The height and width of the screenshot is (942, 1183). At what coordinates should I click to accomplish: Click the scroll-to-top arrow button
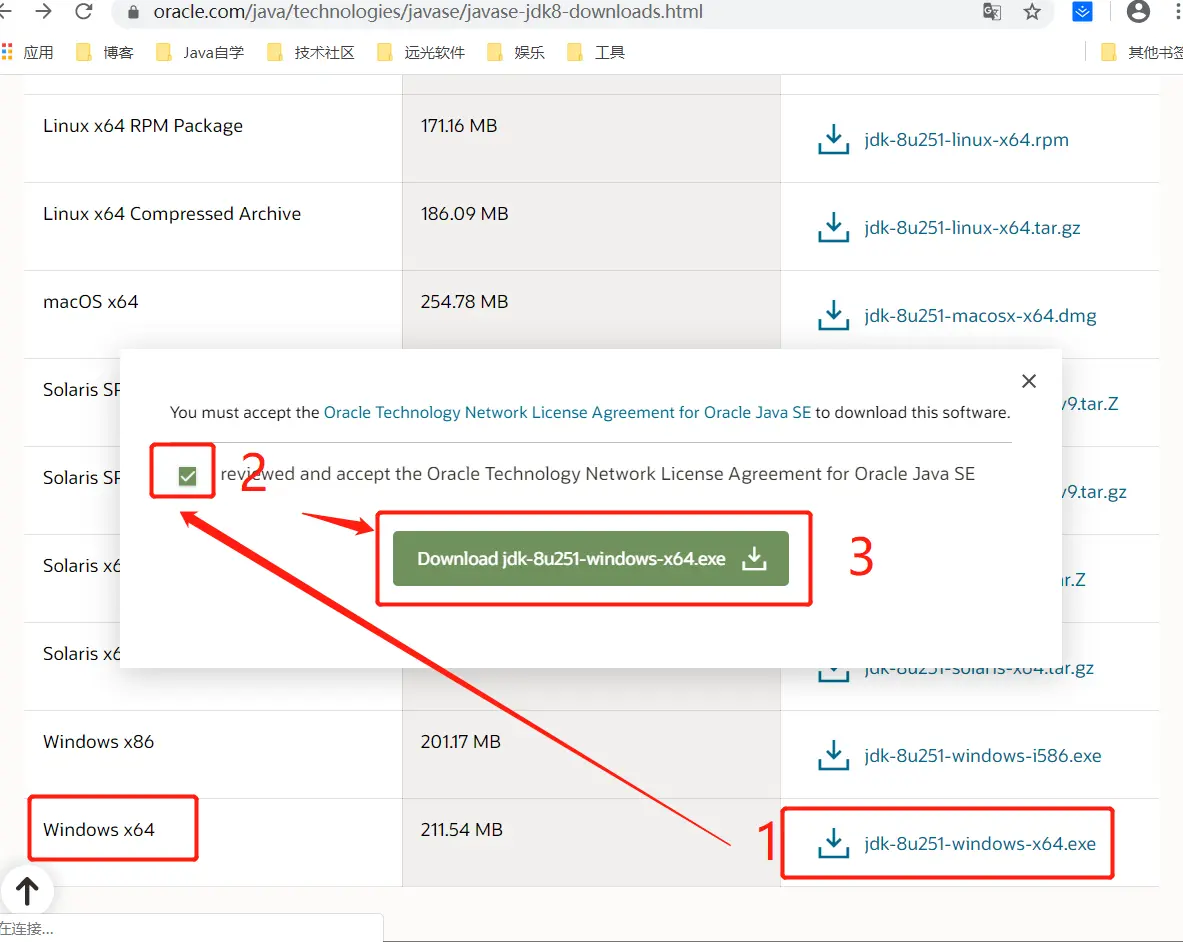click(27, 891)
